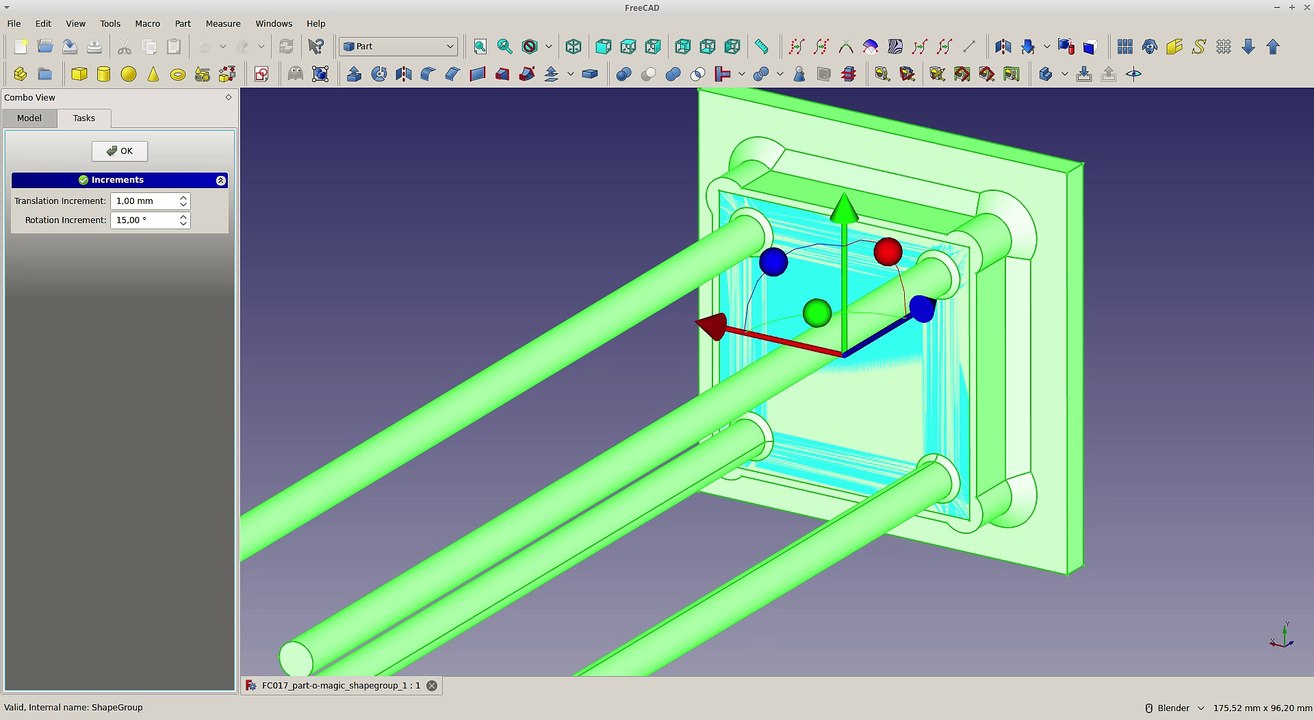Click the yellow S-shaped toolbar icon

[x=1198, y=46]
